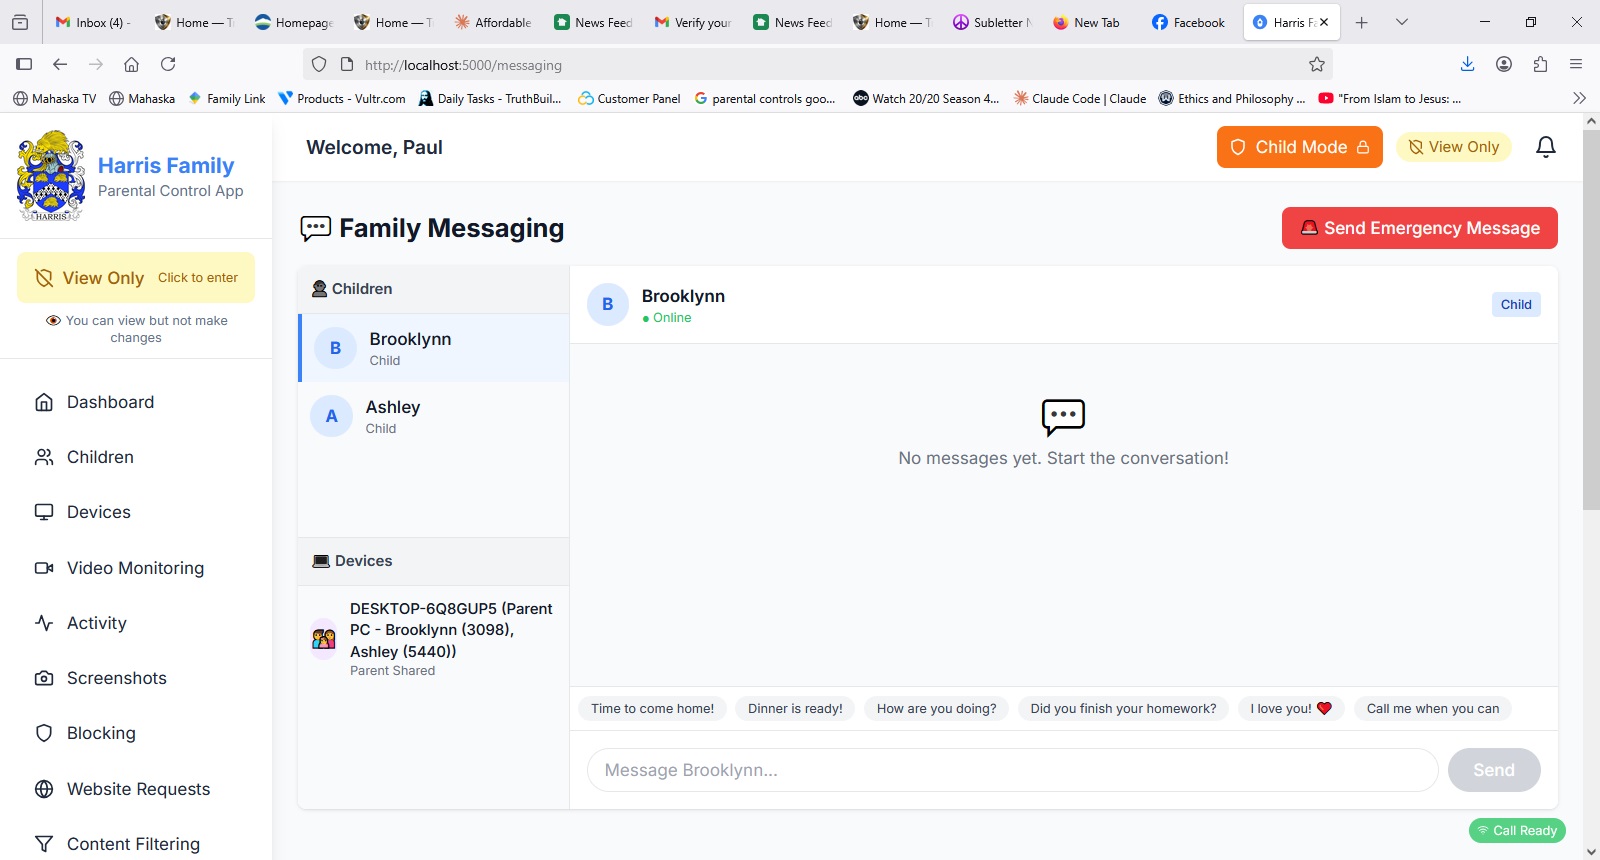Switch to the Facebook browser tab
The image size is (1600, 860).
point(1188,22)
